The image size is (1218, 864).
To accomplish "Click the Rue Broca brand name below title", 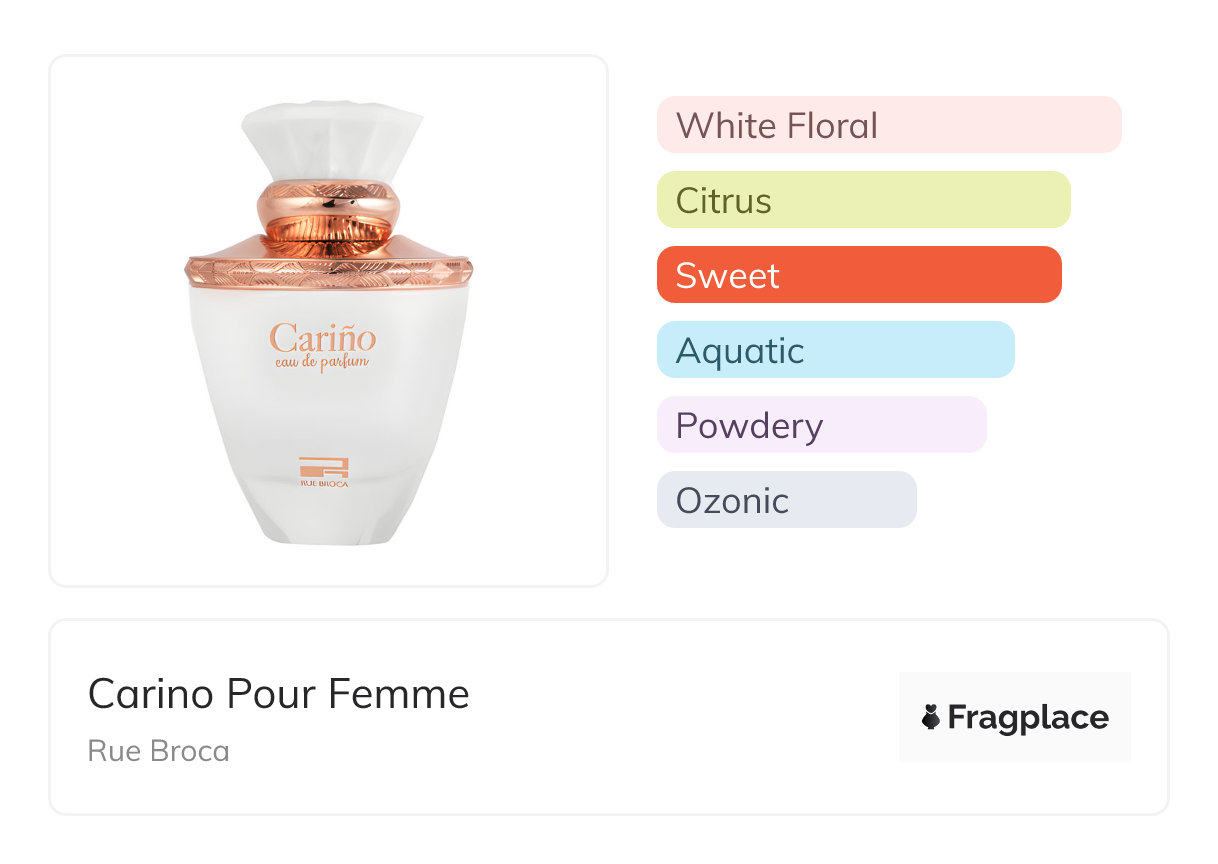I will [x=158, y=751].
